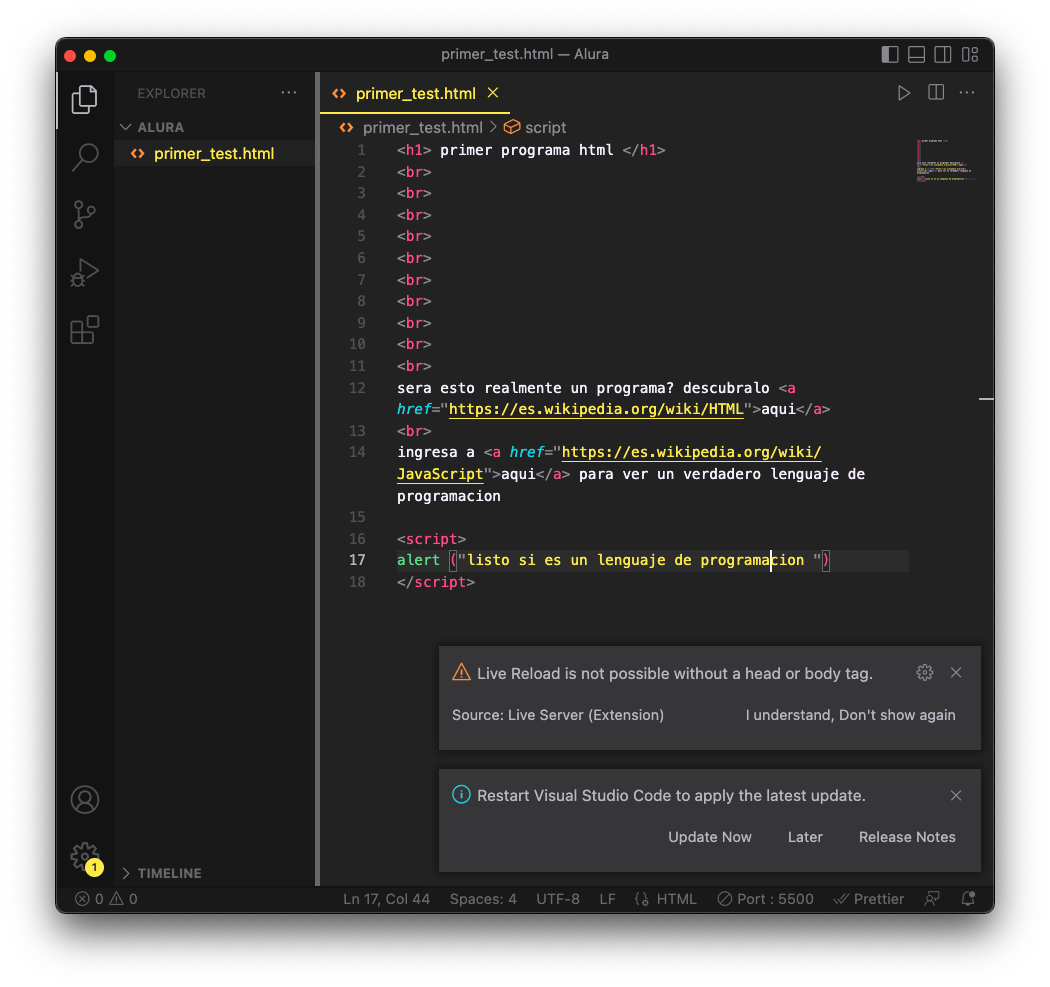
Task: Toggle the secondary side bar visibility
Action: (x=943, y=54)
